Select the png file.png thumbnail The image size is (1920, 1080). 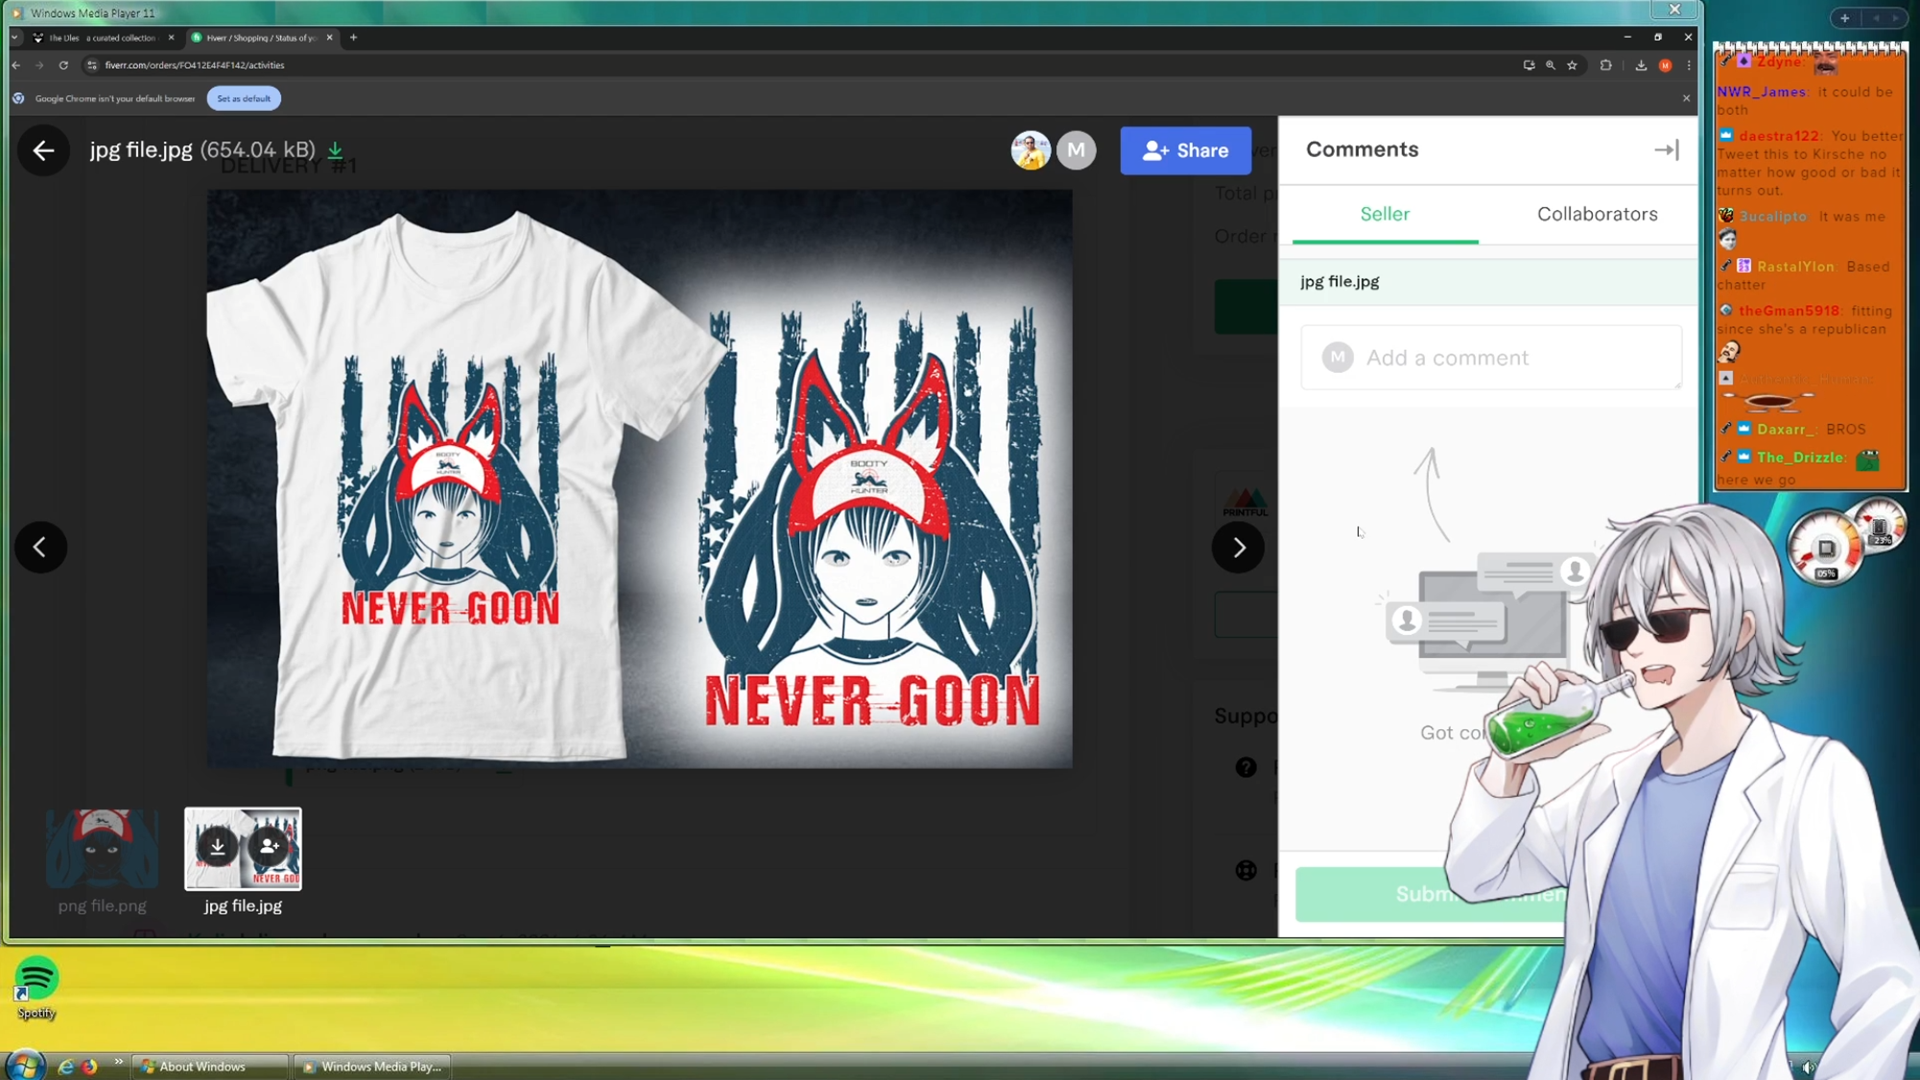coord(102,850)
